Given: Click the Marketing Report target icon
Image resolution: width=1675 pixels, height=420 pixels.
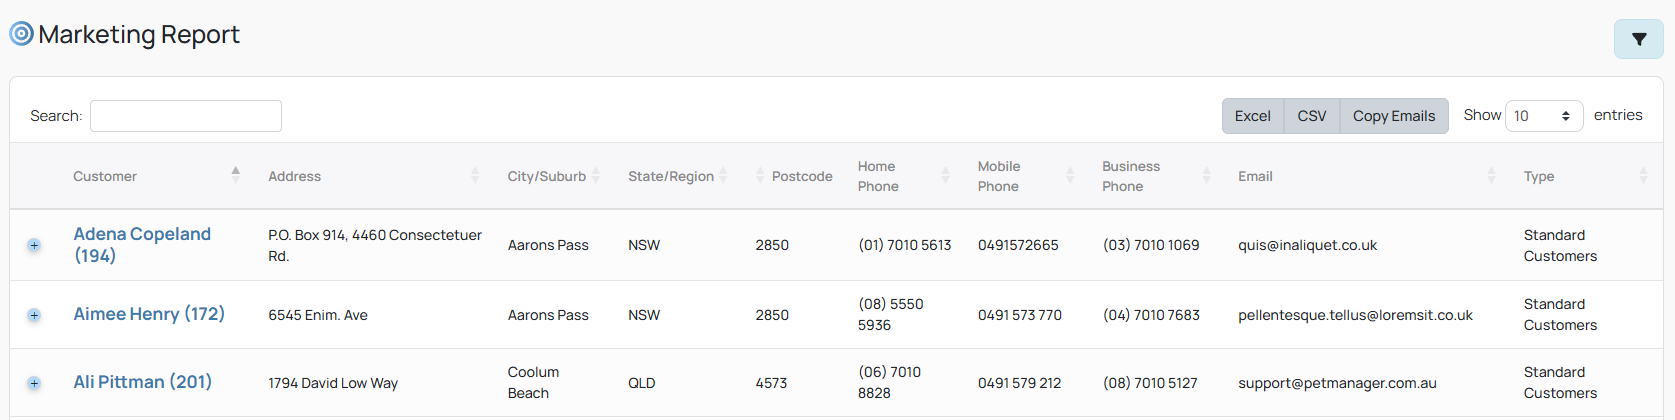Looking at the screenshot, I should click(x=21, y=34).
